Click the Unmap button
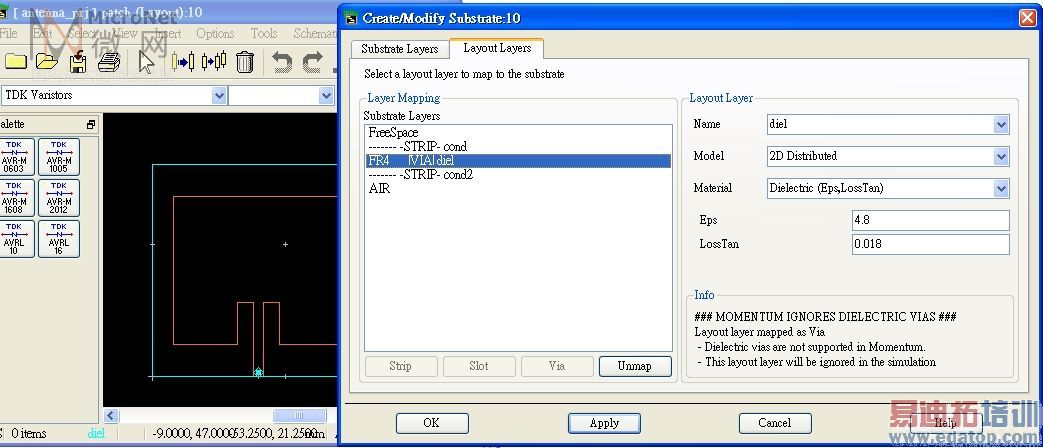 [x=635, y=366]
